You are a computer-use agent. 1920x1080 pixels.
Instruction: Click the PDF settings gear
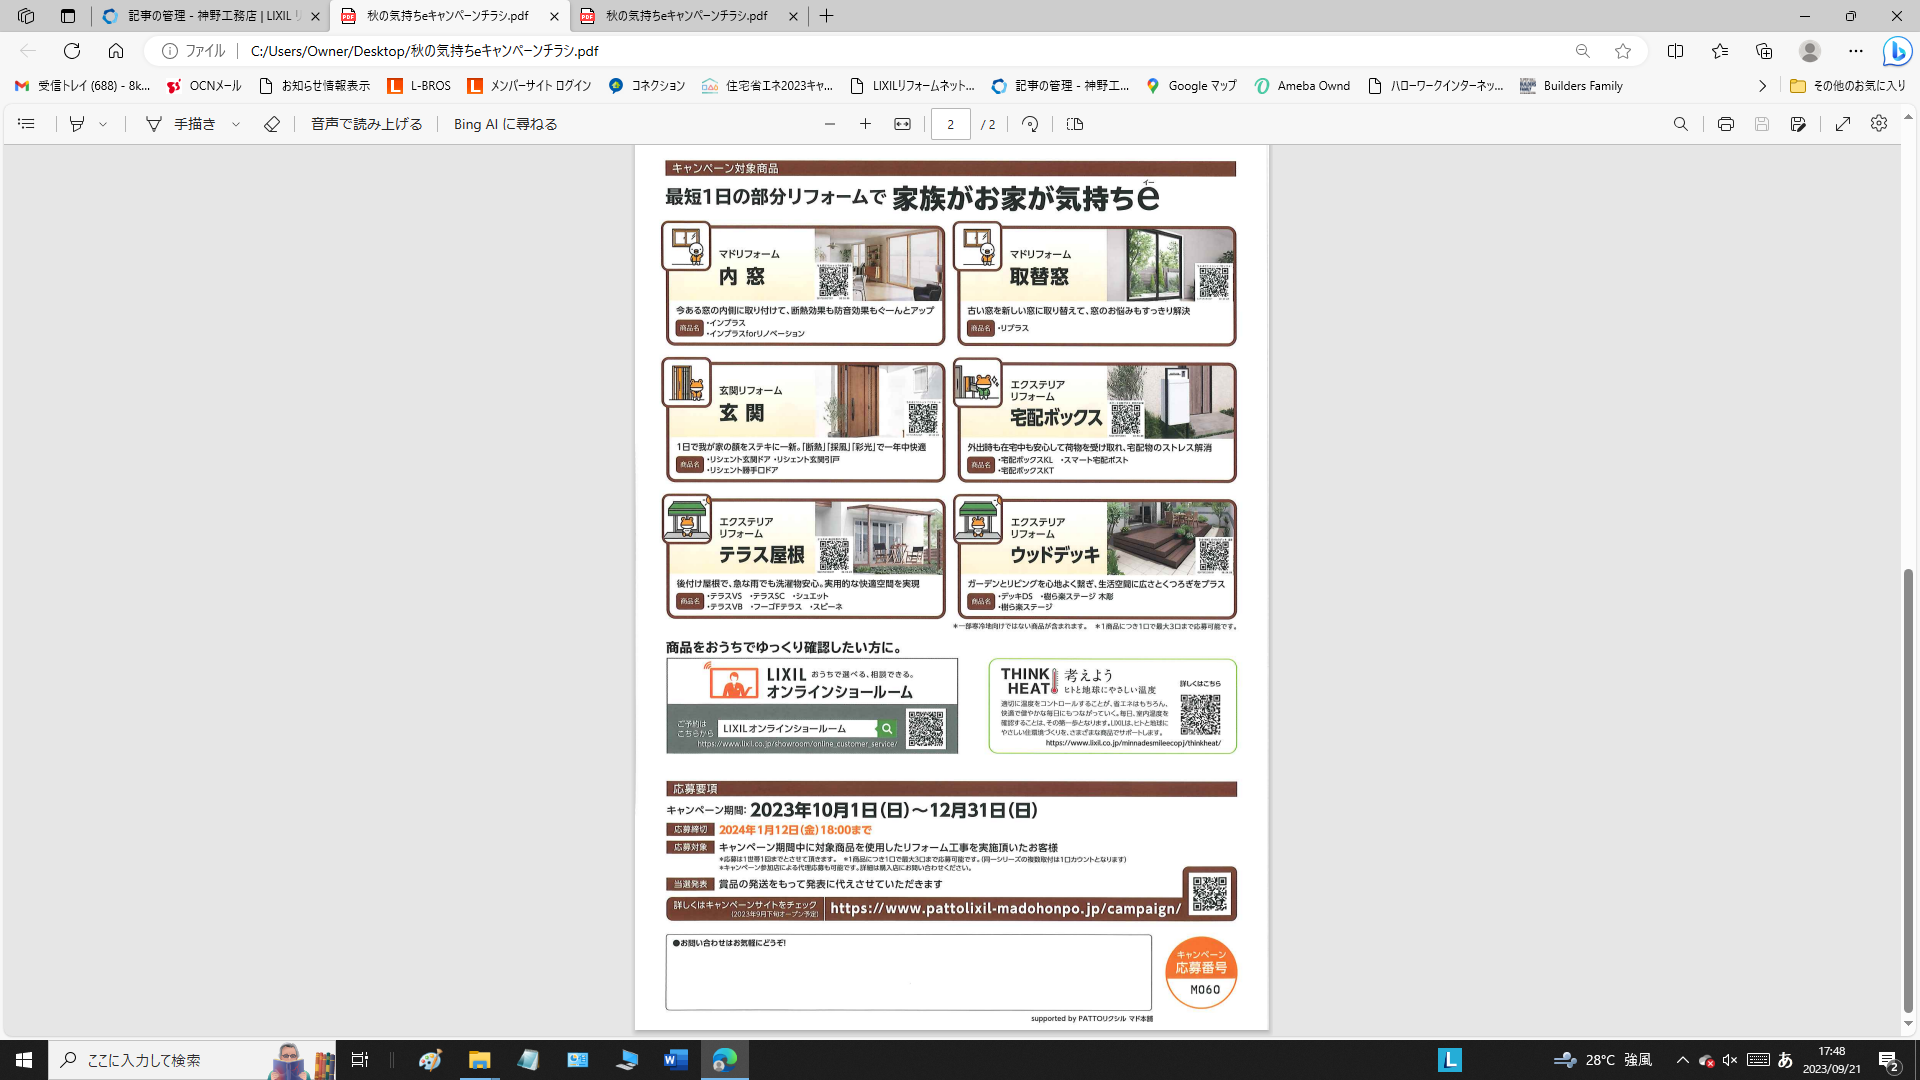(1879, 123)
